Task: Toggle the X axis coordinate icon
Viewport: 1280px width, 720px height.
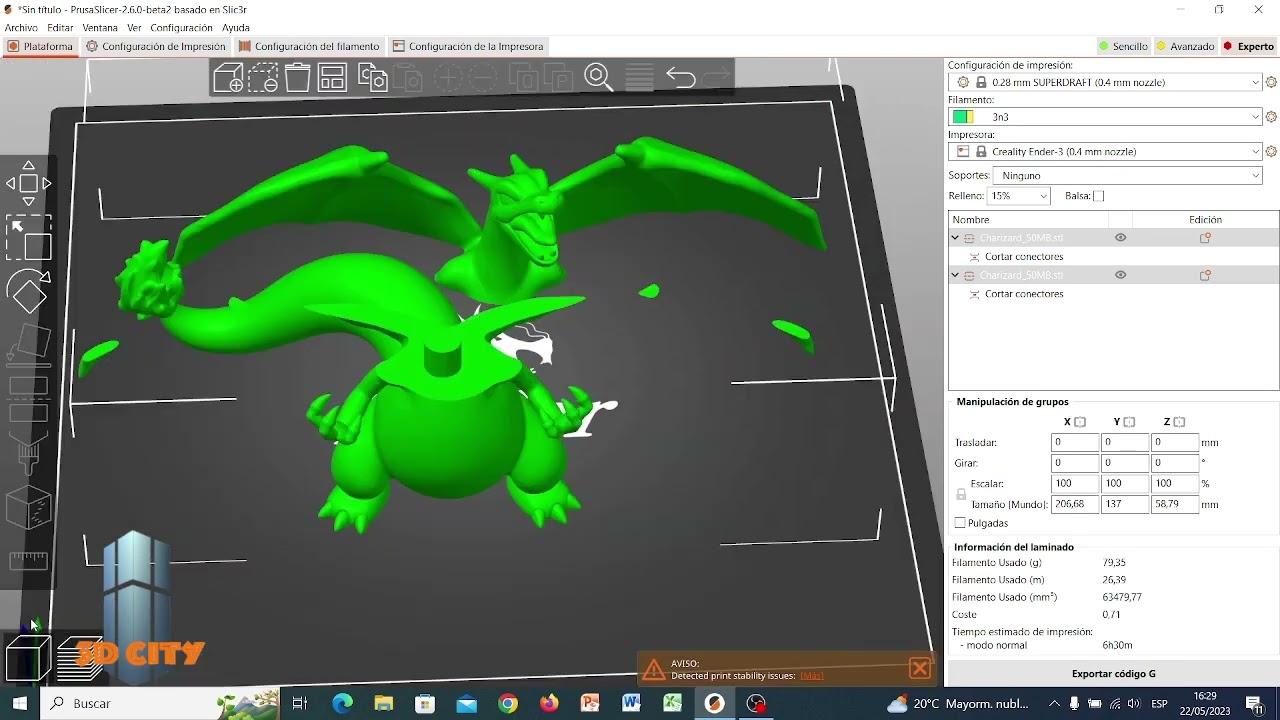Action: pos(1080,422)
